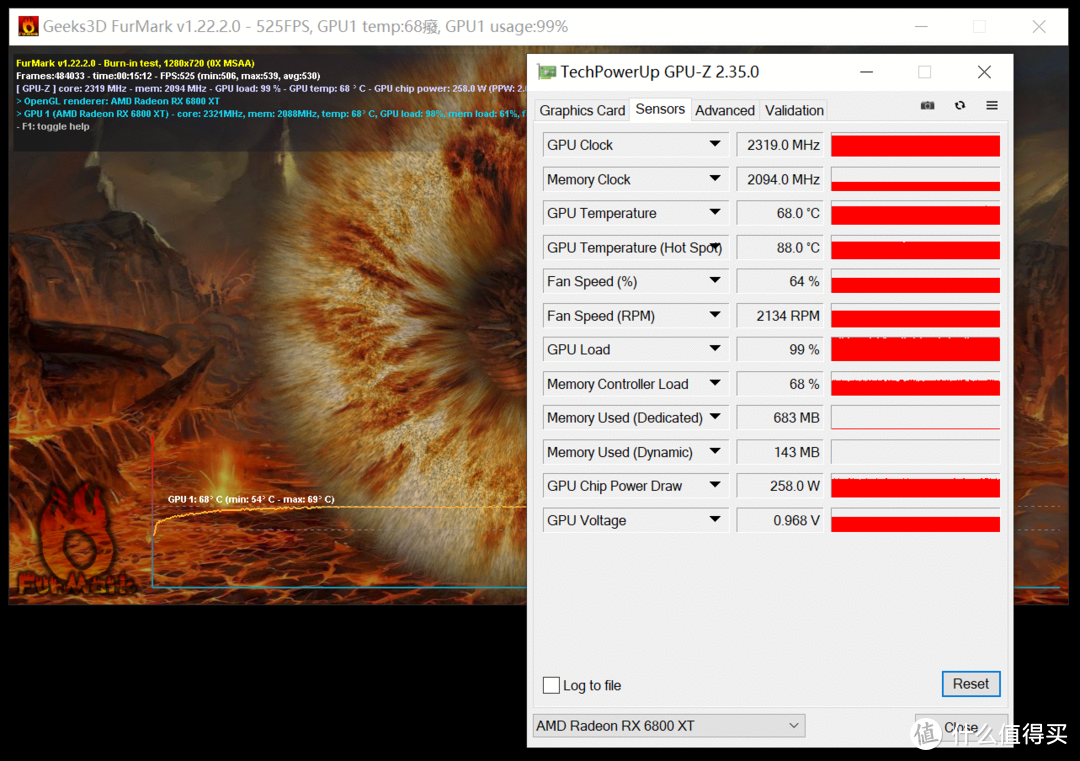Viewport: 1080px width, 761px height.
Task: Open the GPU-Z hamburger menu
Action: tap(992, 105)
